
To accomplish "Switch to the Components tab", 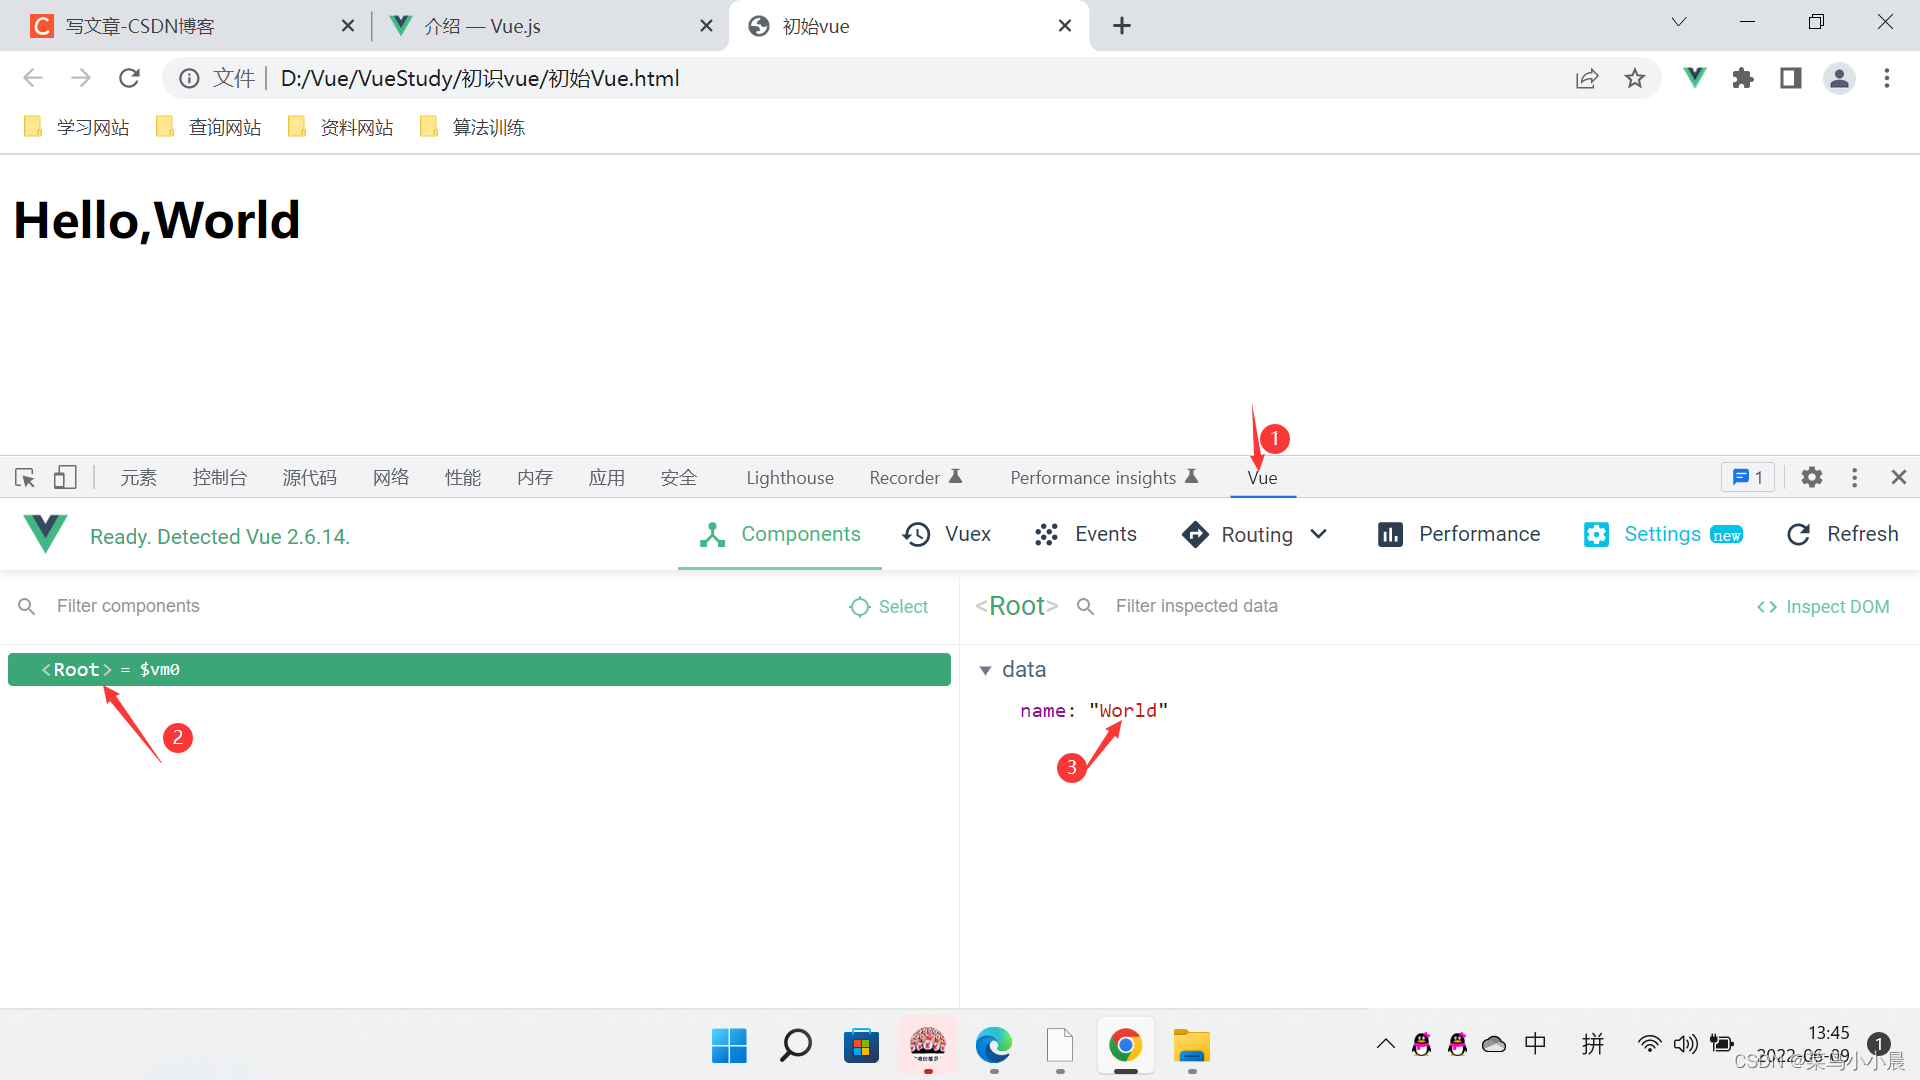I will 778,534.
